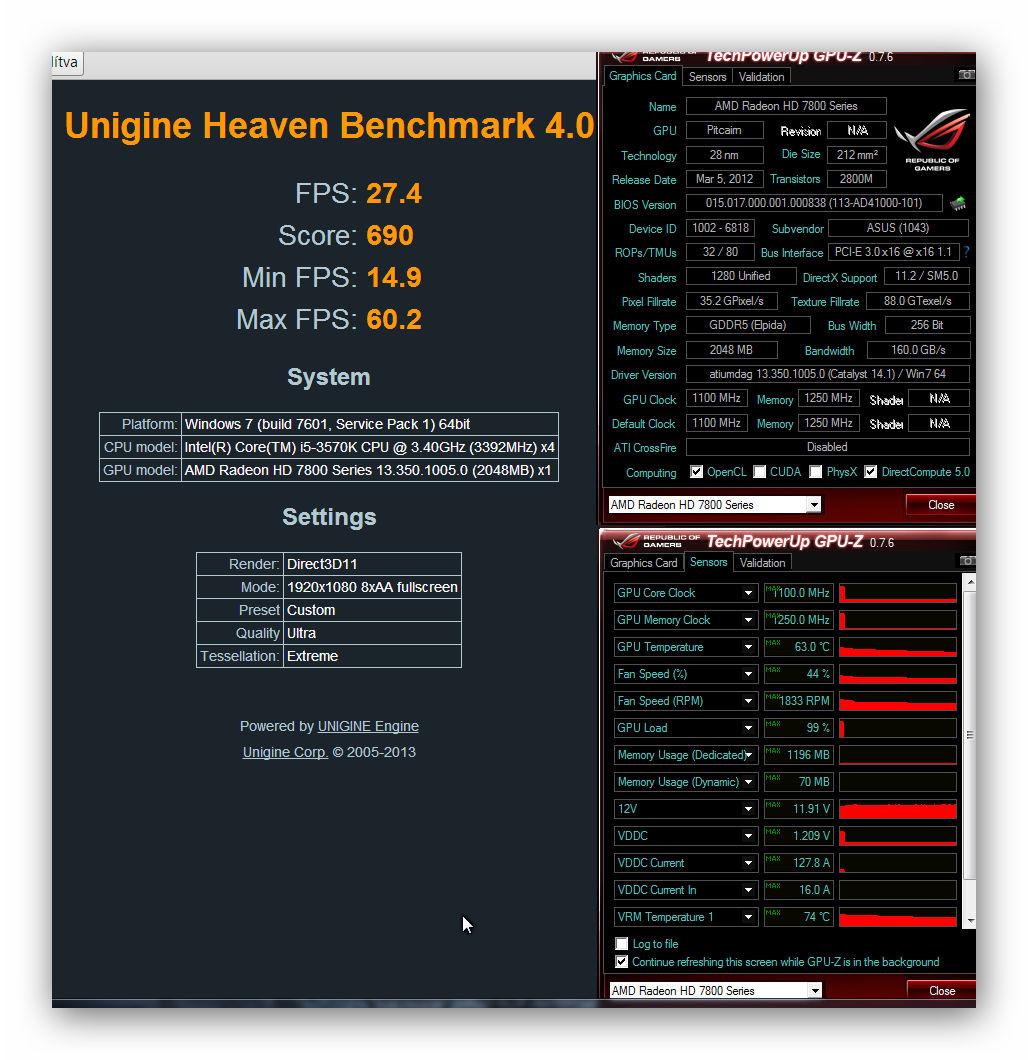Click the Score value '690'
1028x1060 pixels.
point(390,235)
